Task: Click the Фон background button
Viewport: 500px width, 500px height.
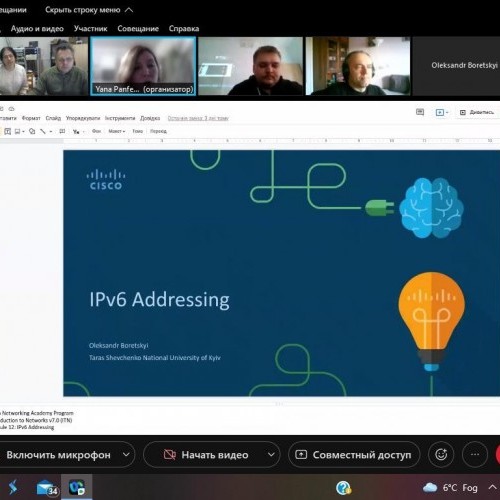Action: [x=96, y=131]
